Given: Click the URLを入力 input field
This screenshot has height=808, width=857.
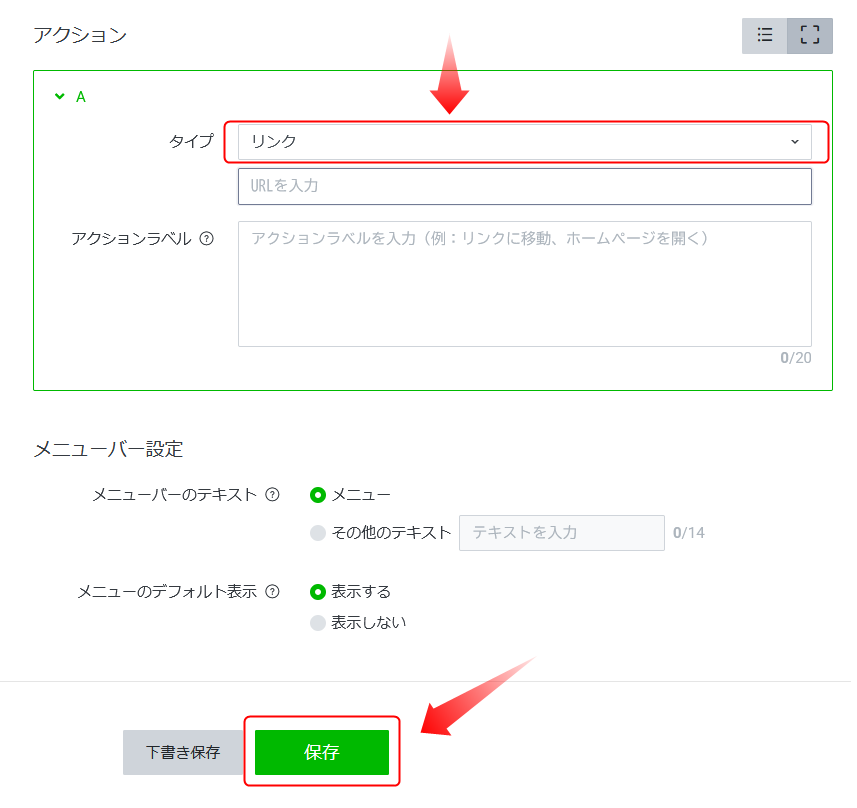Looking at the screenshot, I should 525,186.
